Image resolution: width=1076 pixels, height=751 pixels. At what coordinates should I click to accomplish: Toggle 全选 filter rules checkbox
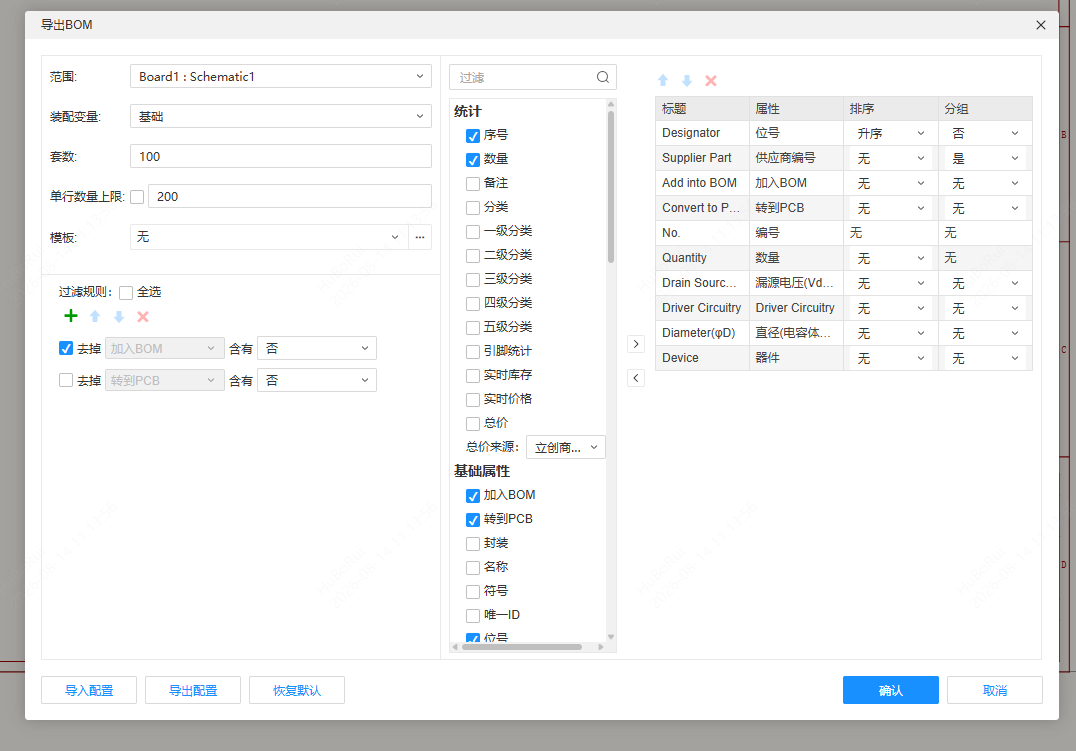(126, 293)
